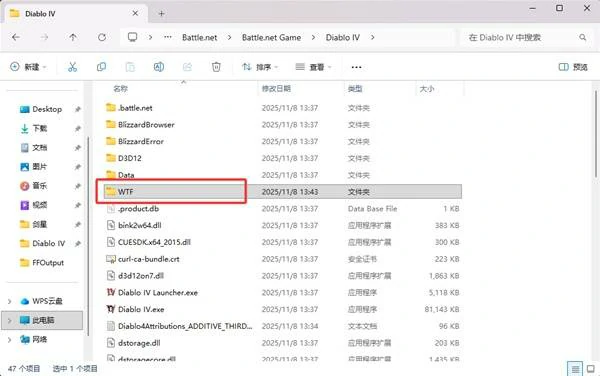Screen dimensions: 600x376
Task: Select the d3d12on7.dll file
Action: pos(283,276)
